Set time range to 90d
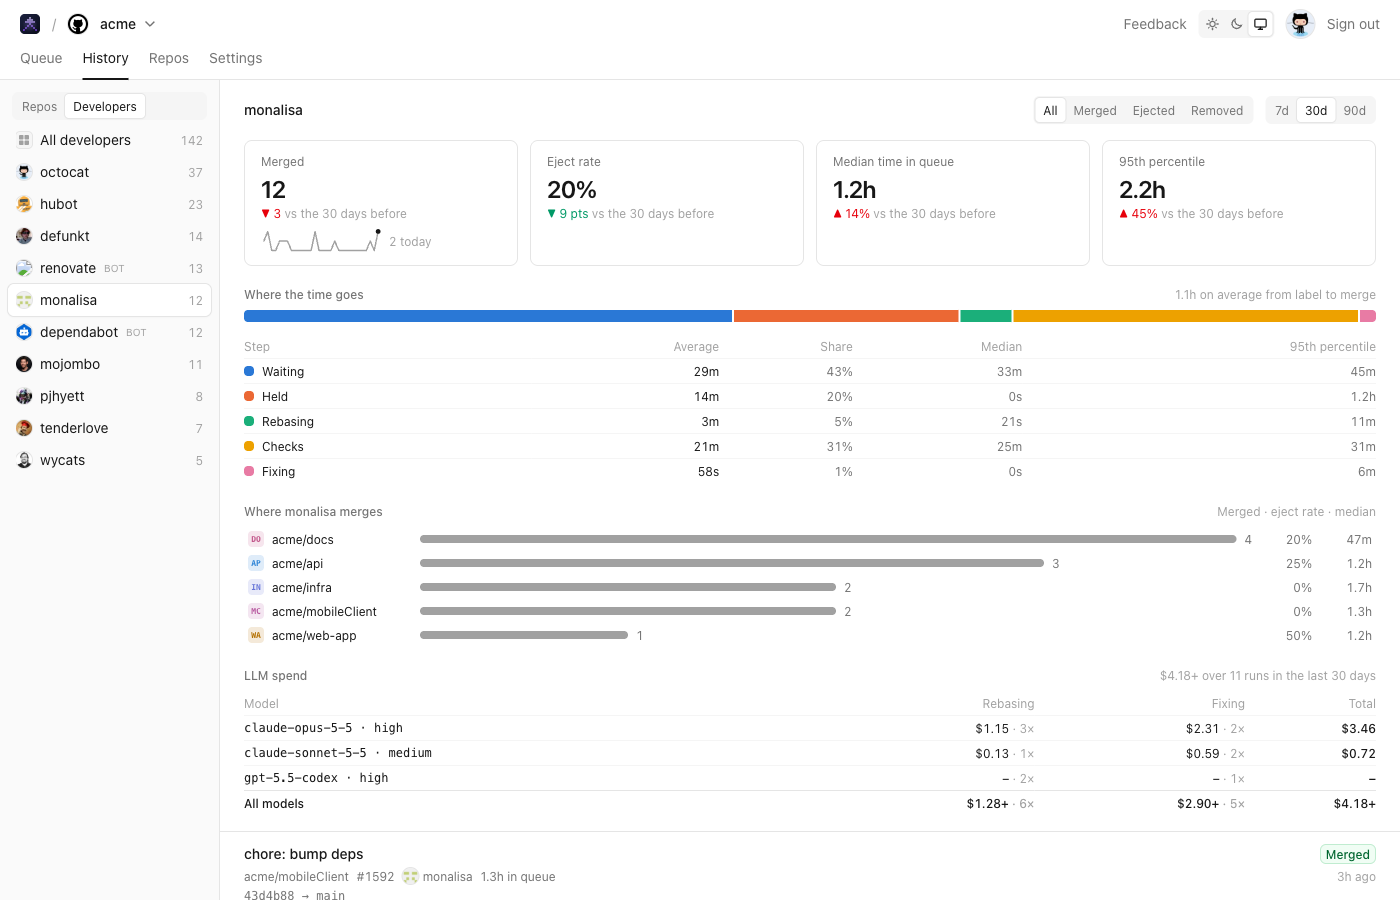Image resolution: width=1400 pixels, height=900 pixels. [1355, 111]
